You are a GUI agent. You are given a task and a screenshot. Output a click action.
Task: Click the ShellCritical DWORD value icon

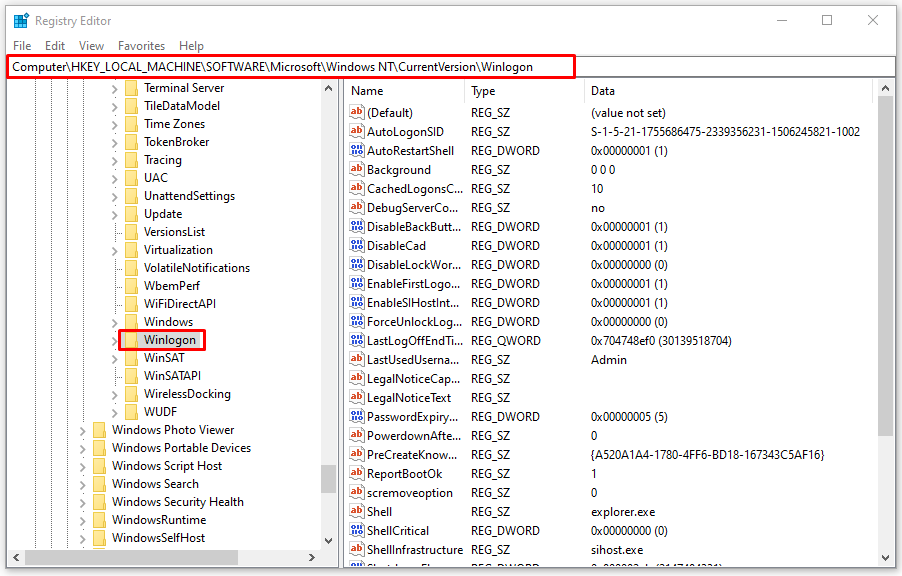click(x=357, y=530)
